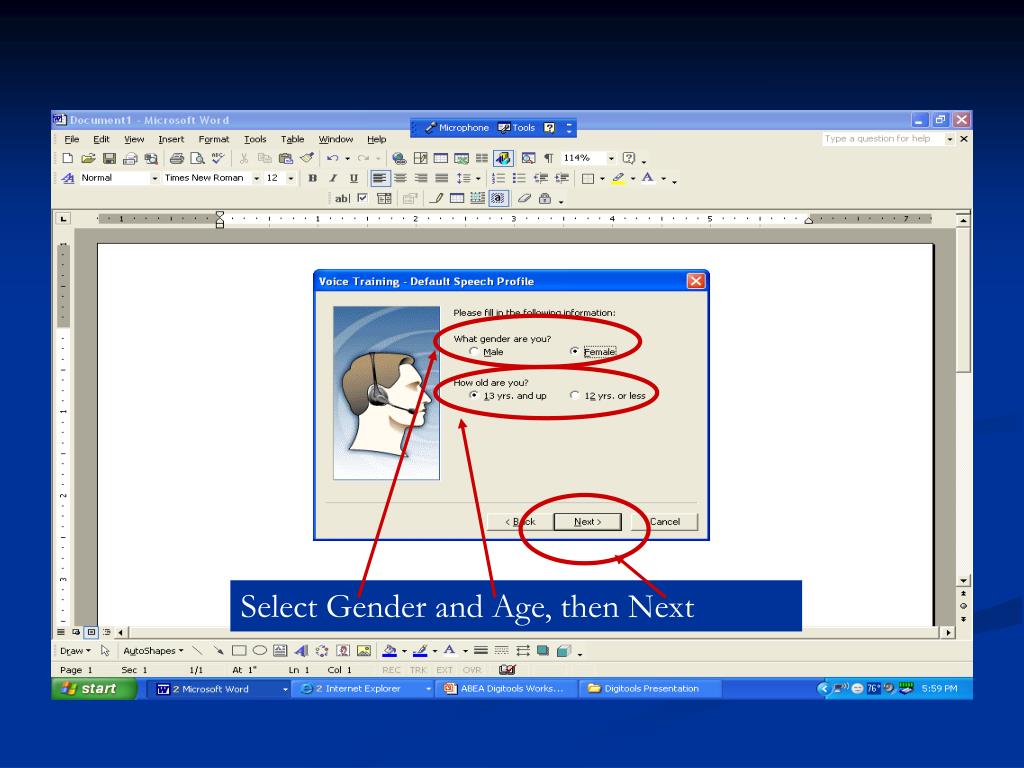This screenshot has height=768, width=1024.
Task: Open the AutoShapes menu
Action: (153, 650)
